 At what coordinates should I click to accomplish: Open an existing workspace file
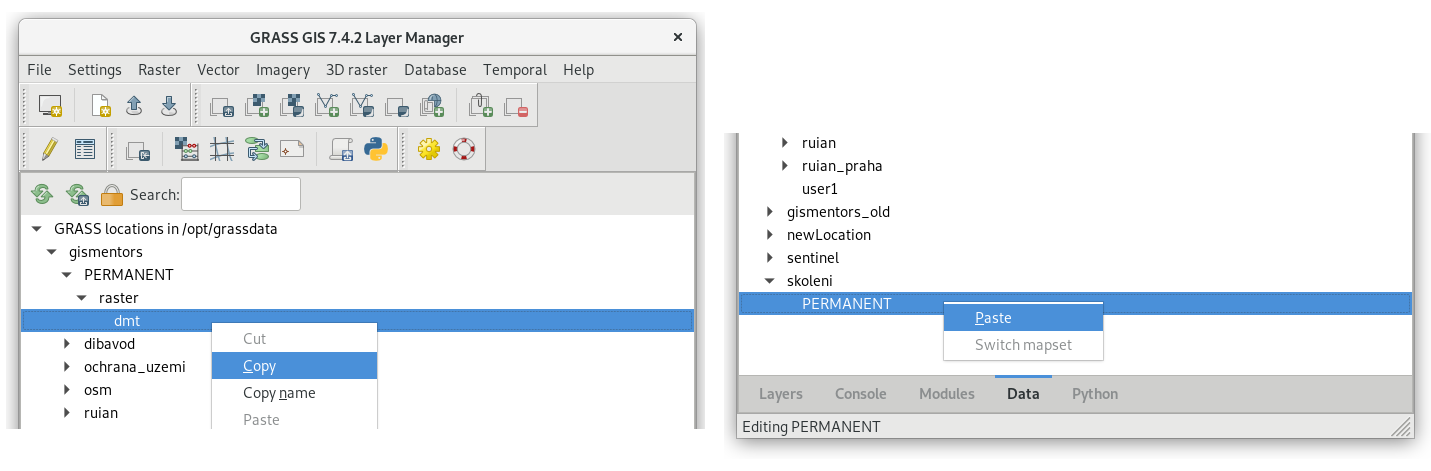(135, 106)
